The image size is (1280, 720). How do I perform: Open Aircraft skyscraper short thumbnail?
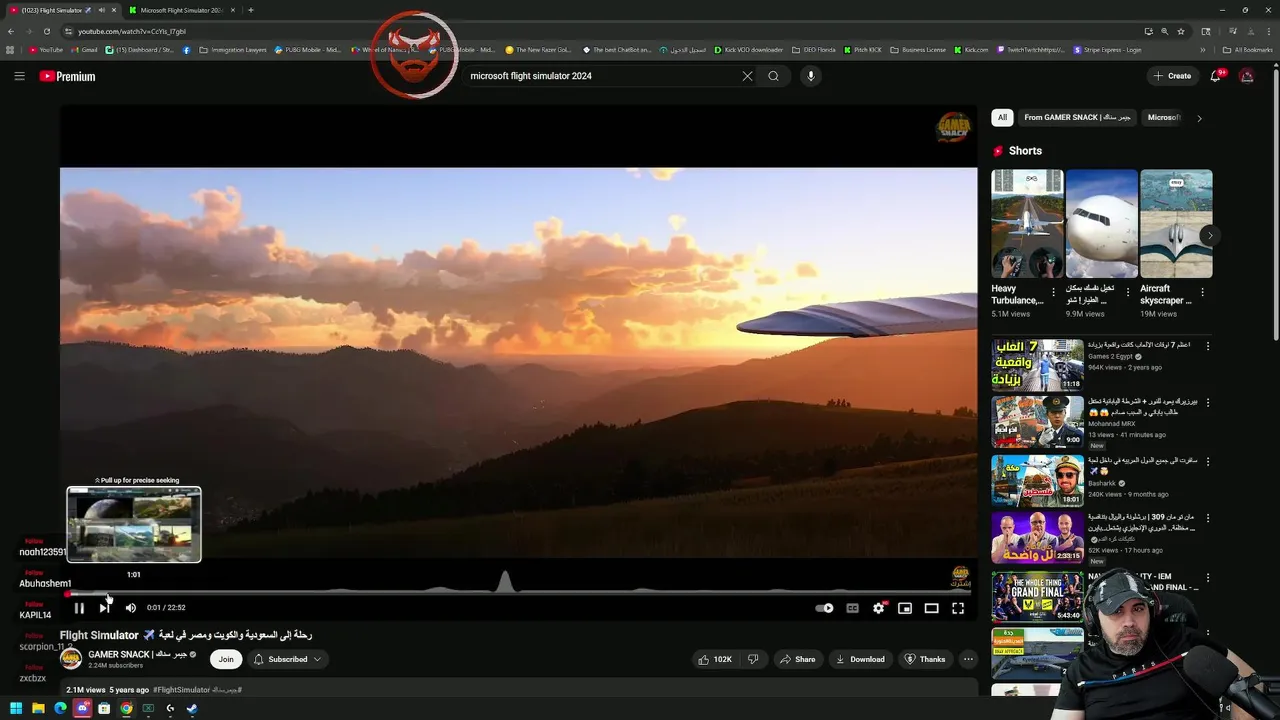click(1176, 224)
